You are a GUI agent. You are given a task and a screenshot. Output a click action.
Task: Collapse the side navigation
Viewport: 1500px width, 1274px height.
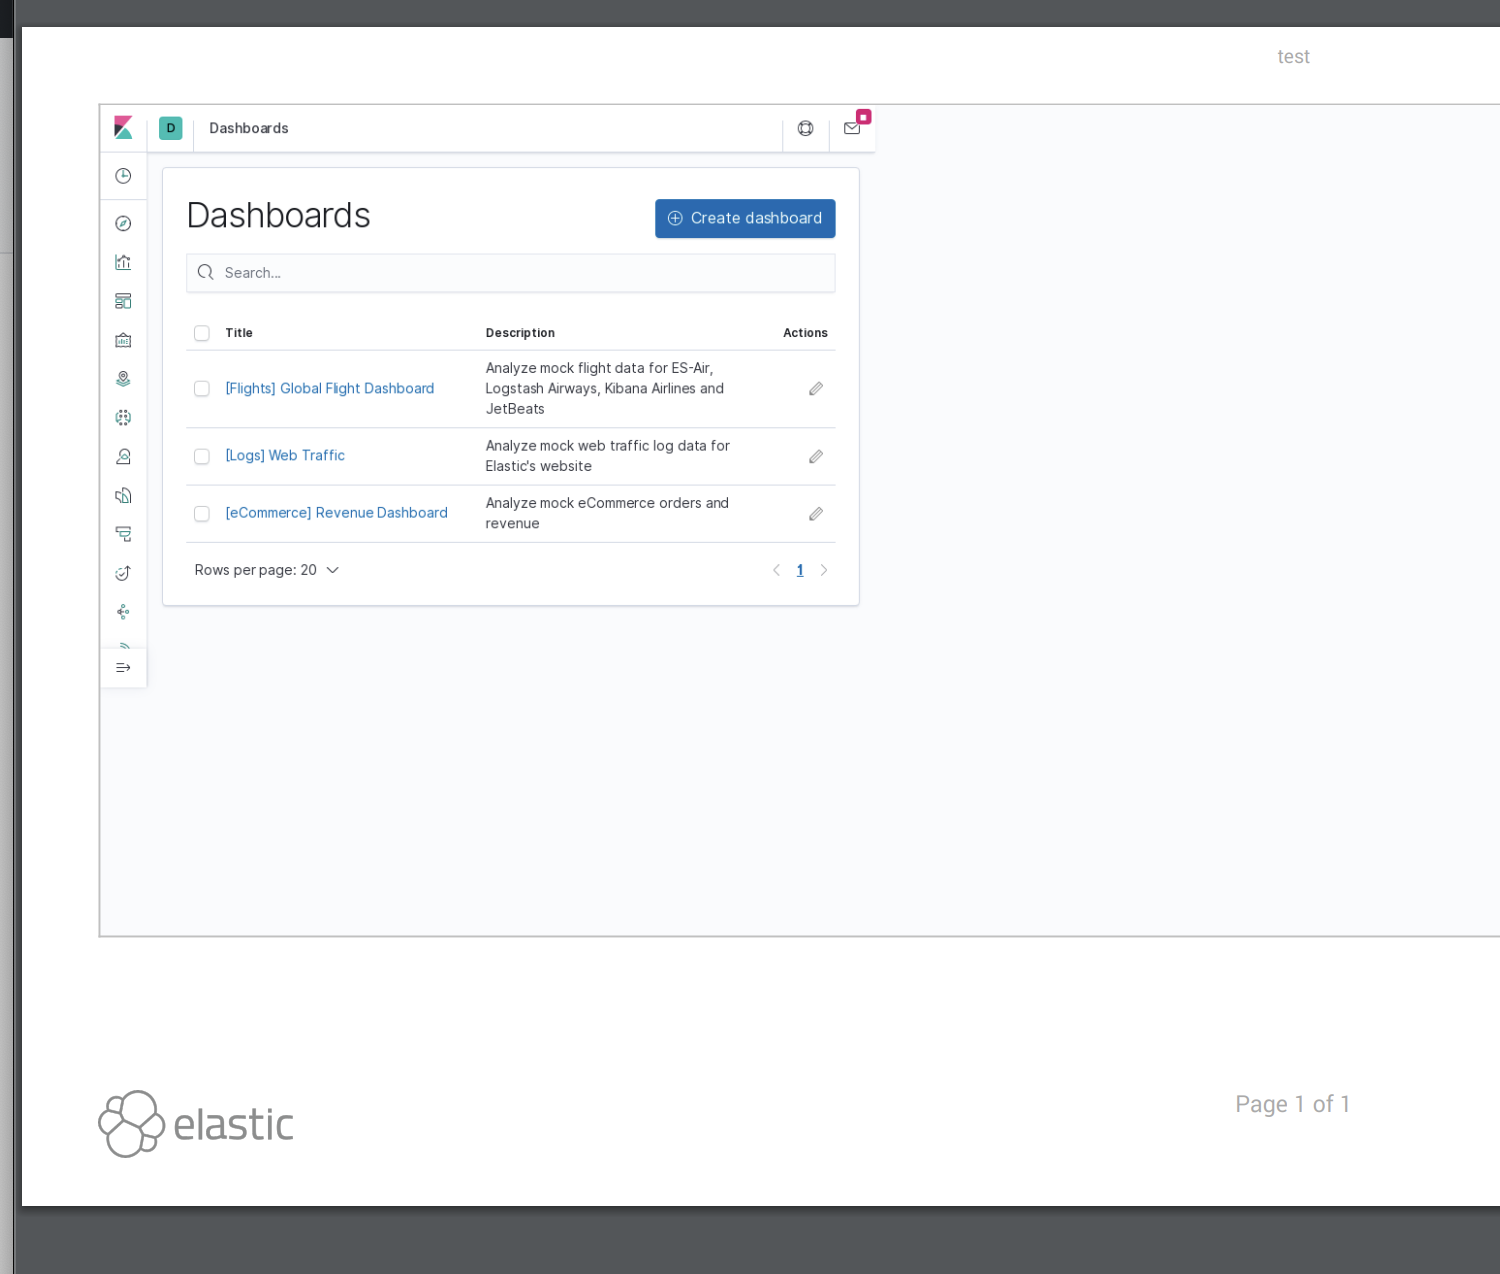pyautogui.click(x=123, y=667)
